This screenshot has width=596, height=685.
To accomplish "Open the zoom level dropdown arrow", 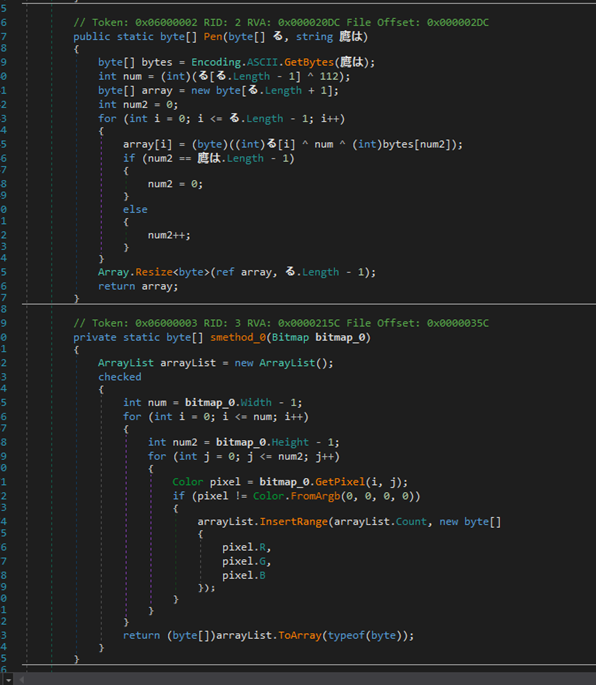I will coord(7,680).
